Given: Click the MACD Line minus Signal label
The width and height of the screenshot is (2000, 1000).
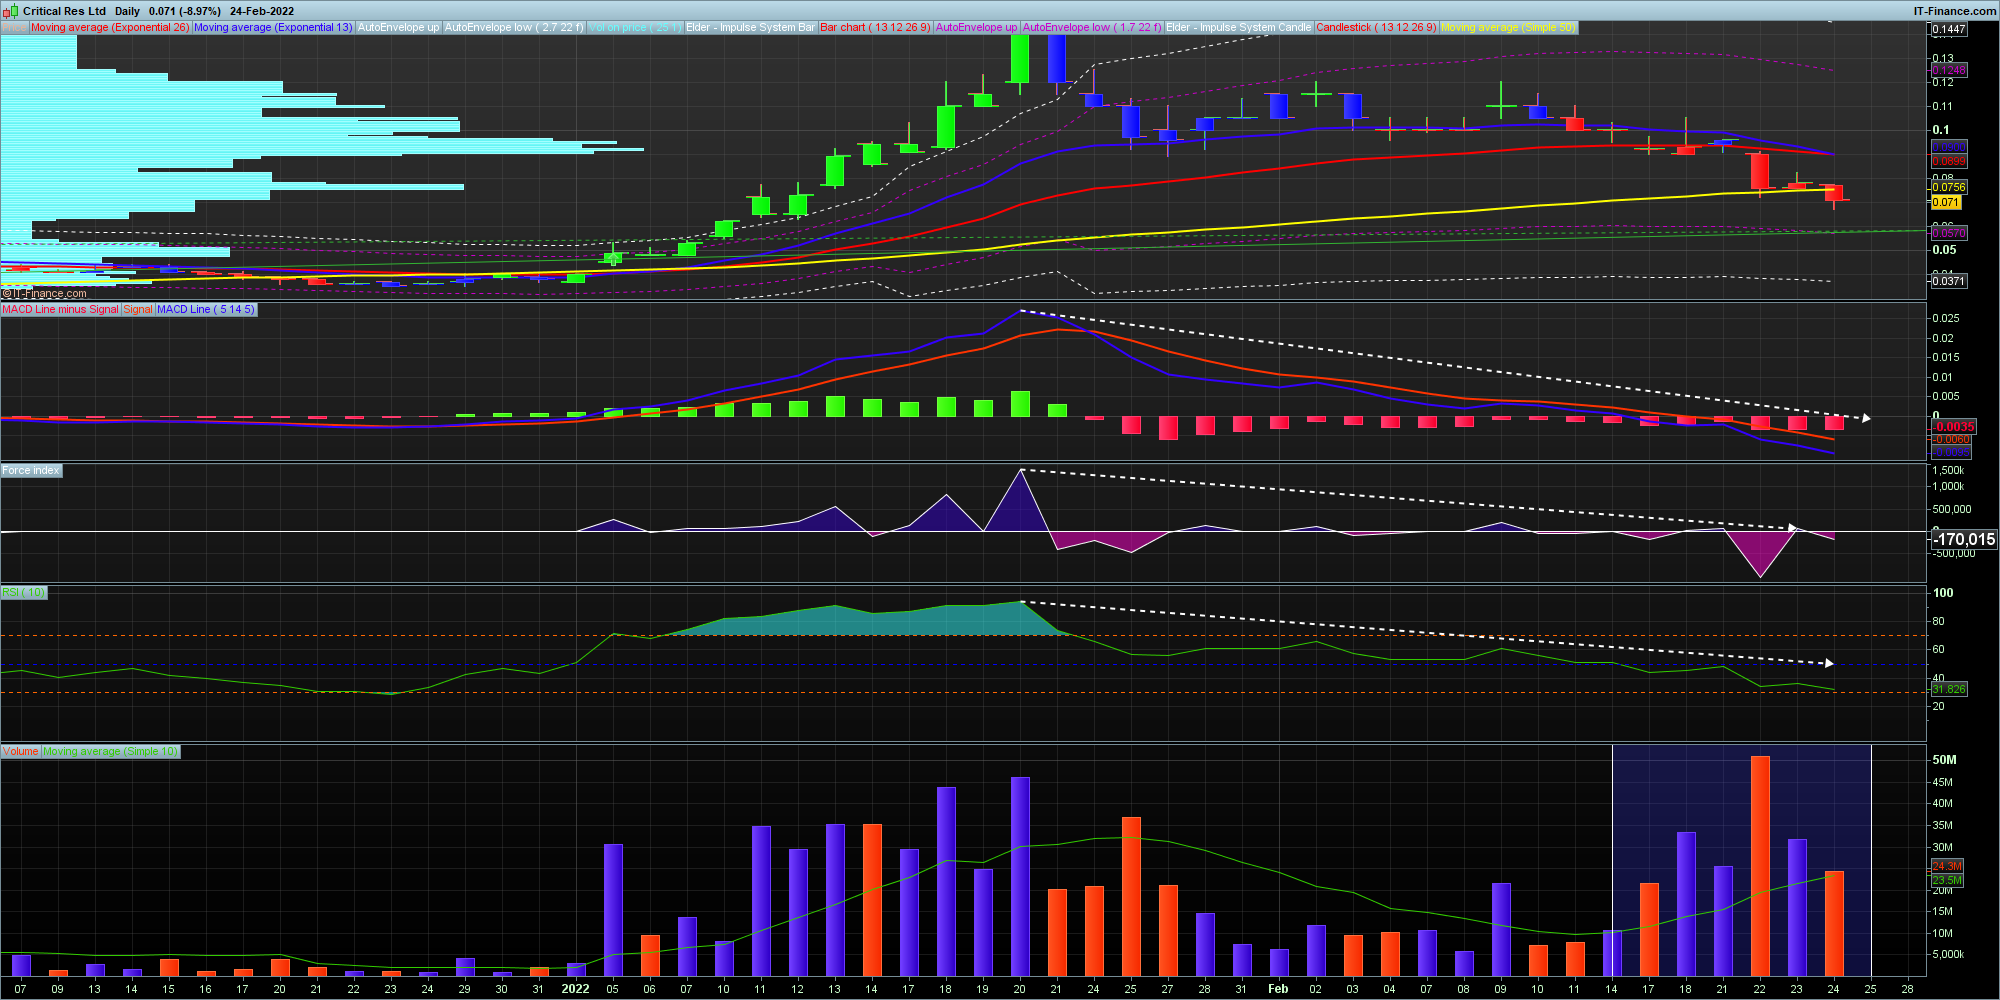Looking at the screenshot, I should click(x=60, y=309).
